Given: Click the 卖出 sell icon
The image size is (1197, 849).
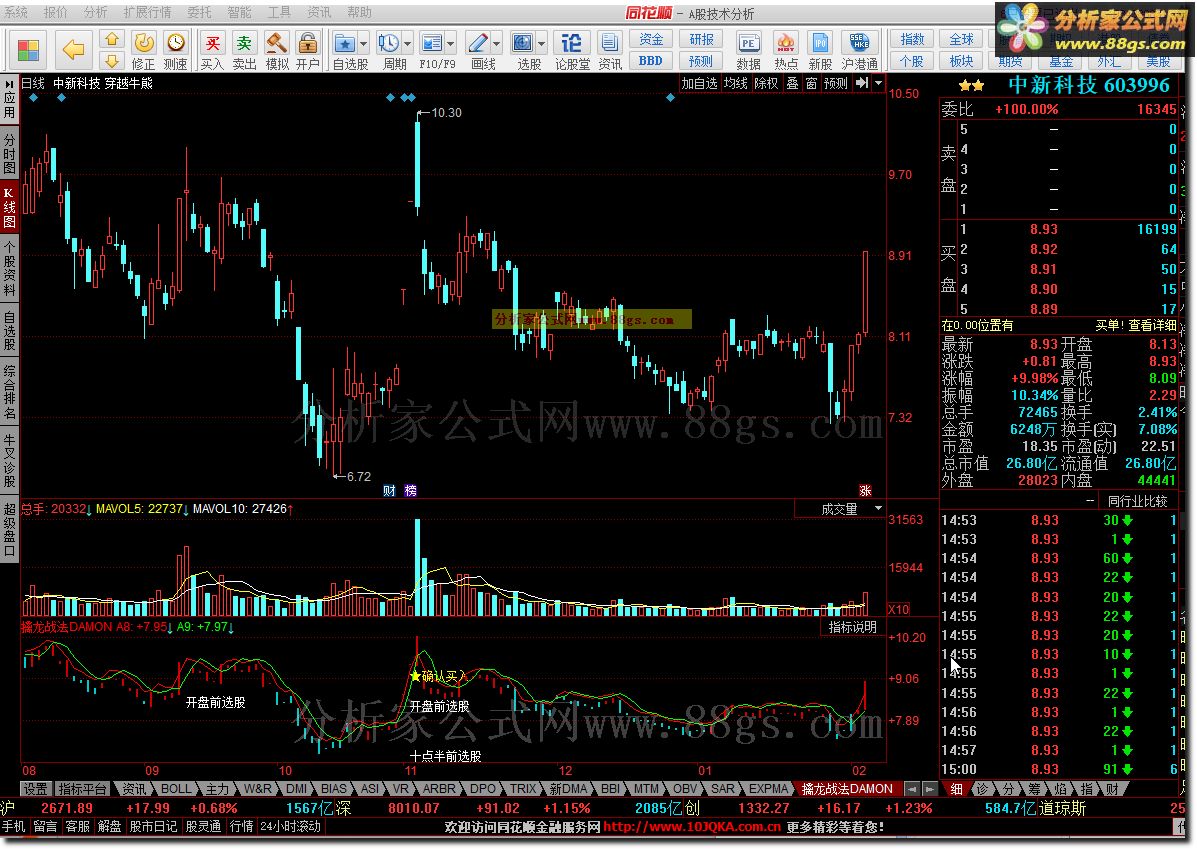Looking at the screenshot, I should 244,50.
